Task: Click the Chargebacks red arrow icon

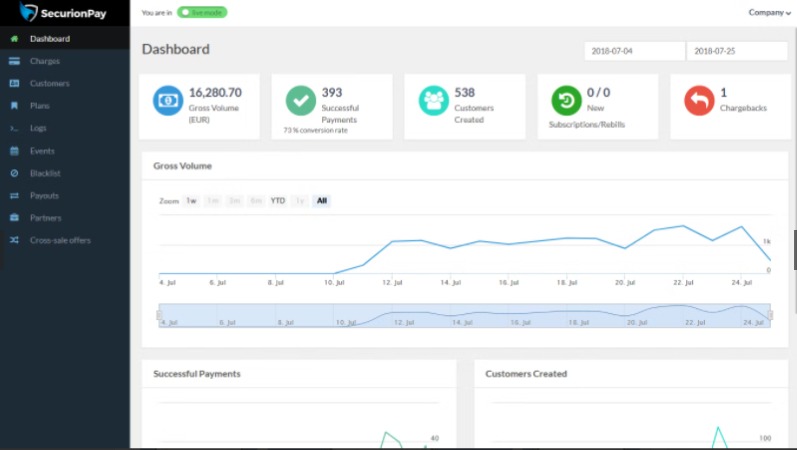Action: tap(699, 101)
